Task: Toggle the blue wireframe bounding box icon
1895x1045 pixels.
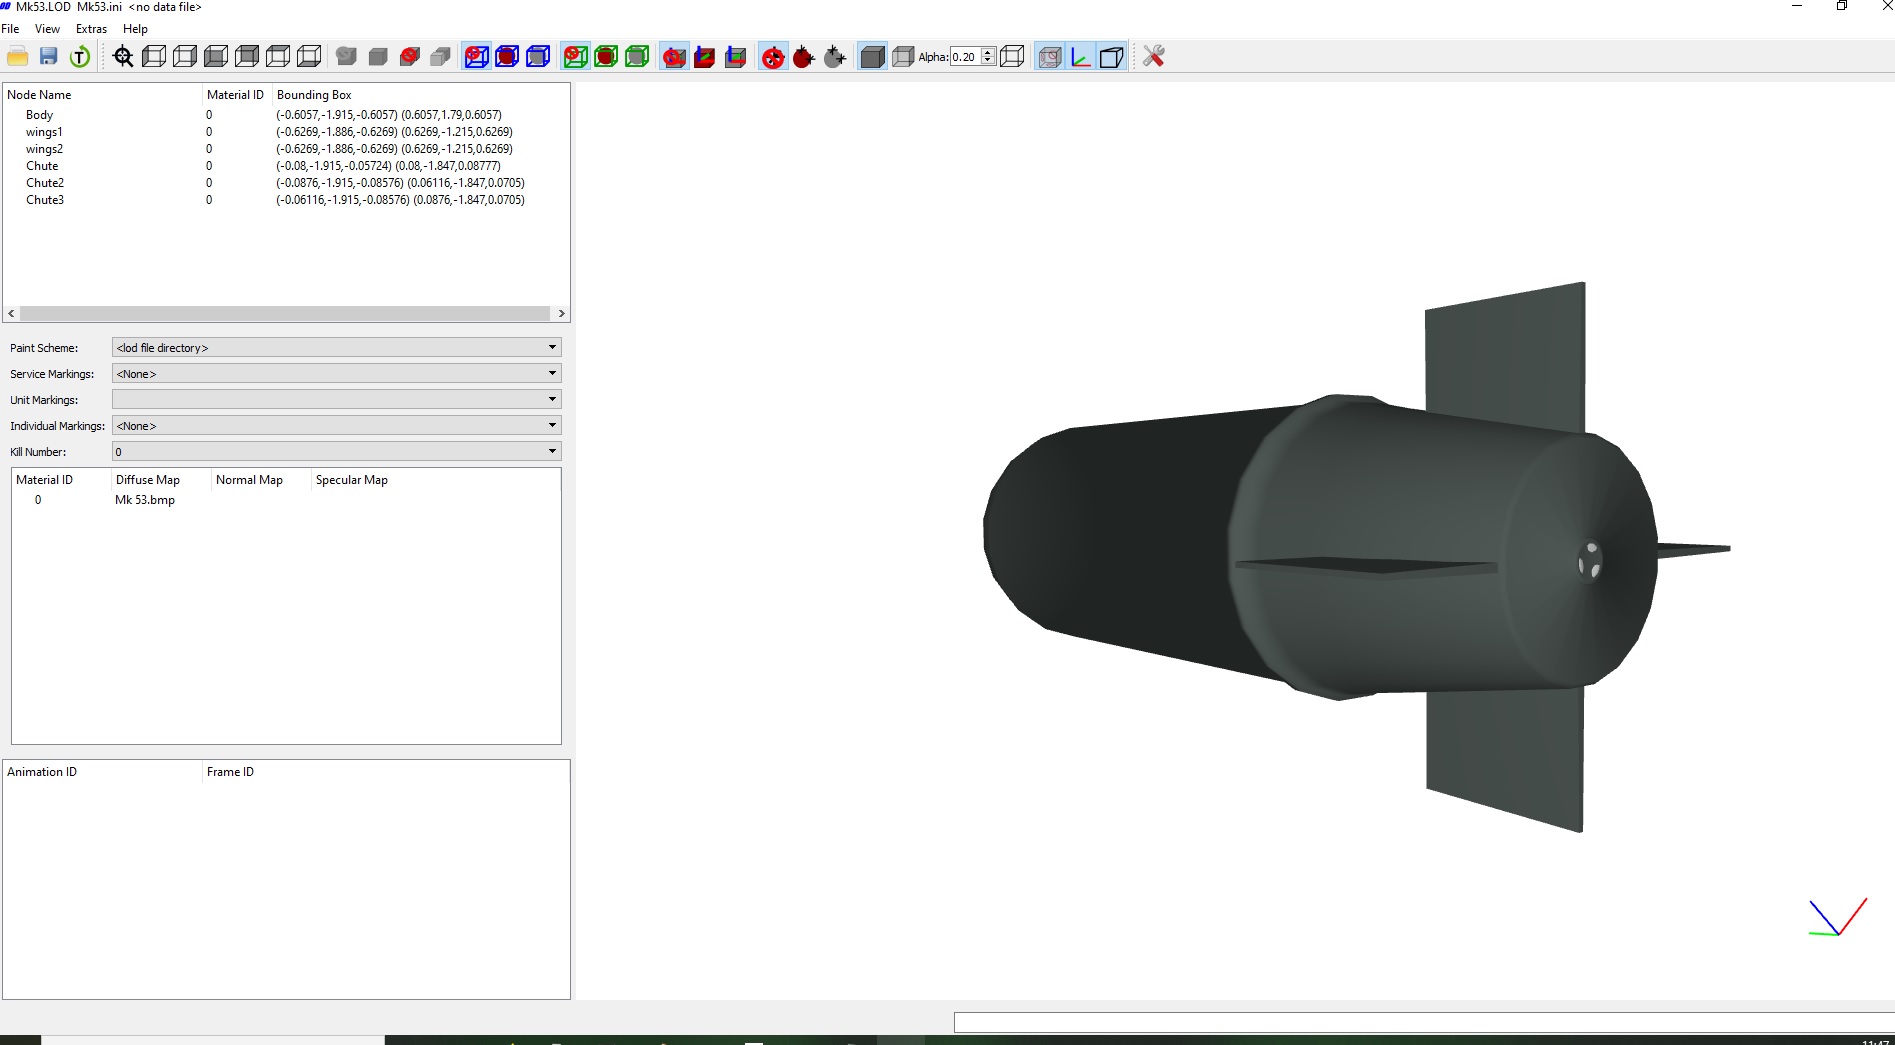Action: tap(538, 57)
